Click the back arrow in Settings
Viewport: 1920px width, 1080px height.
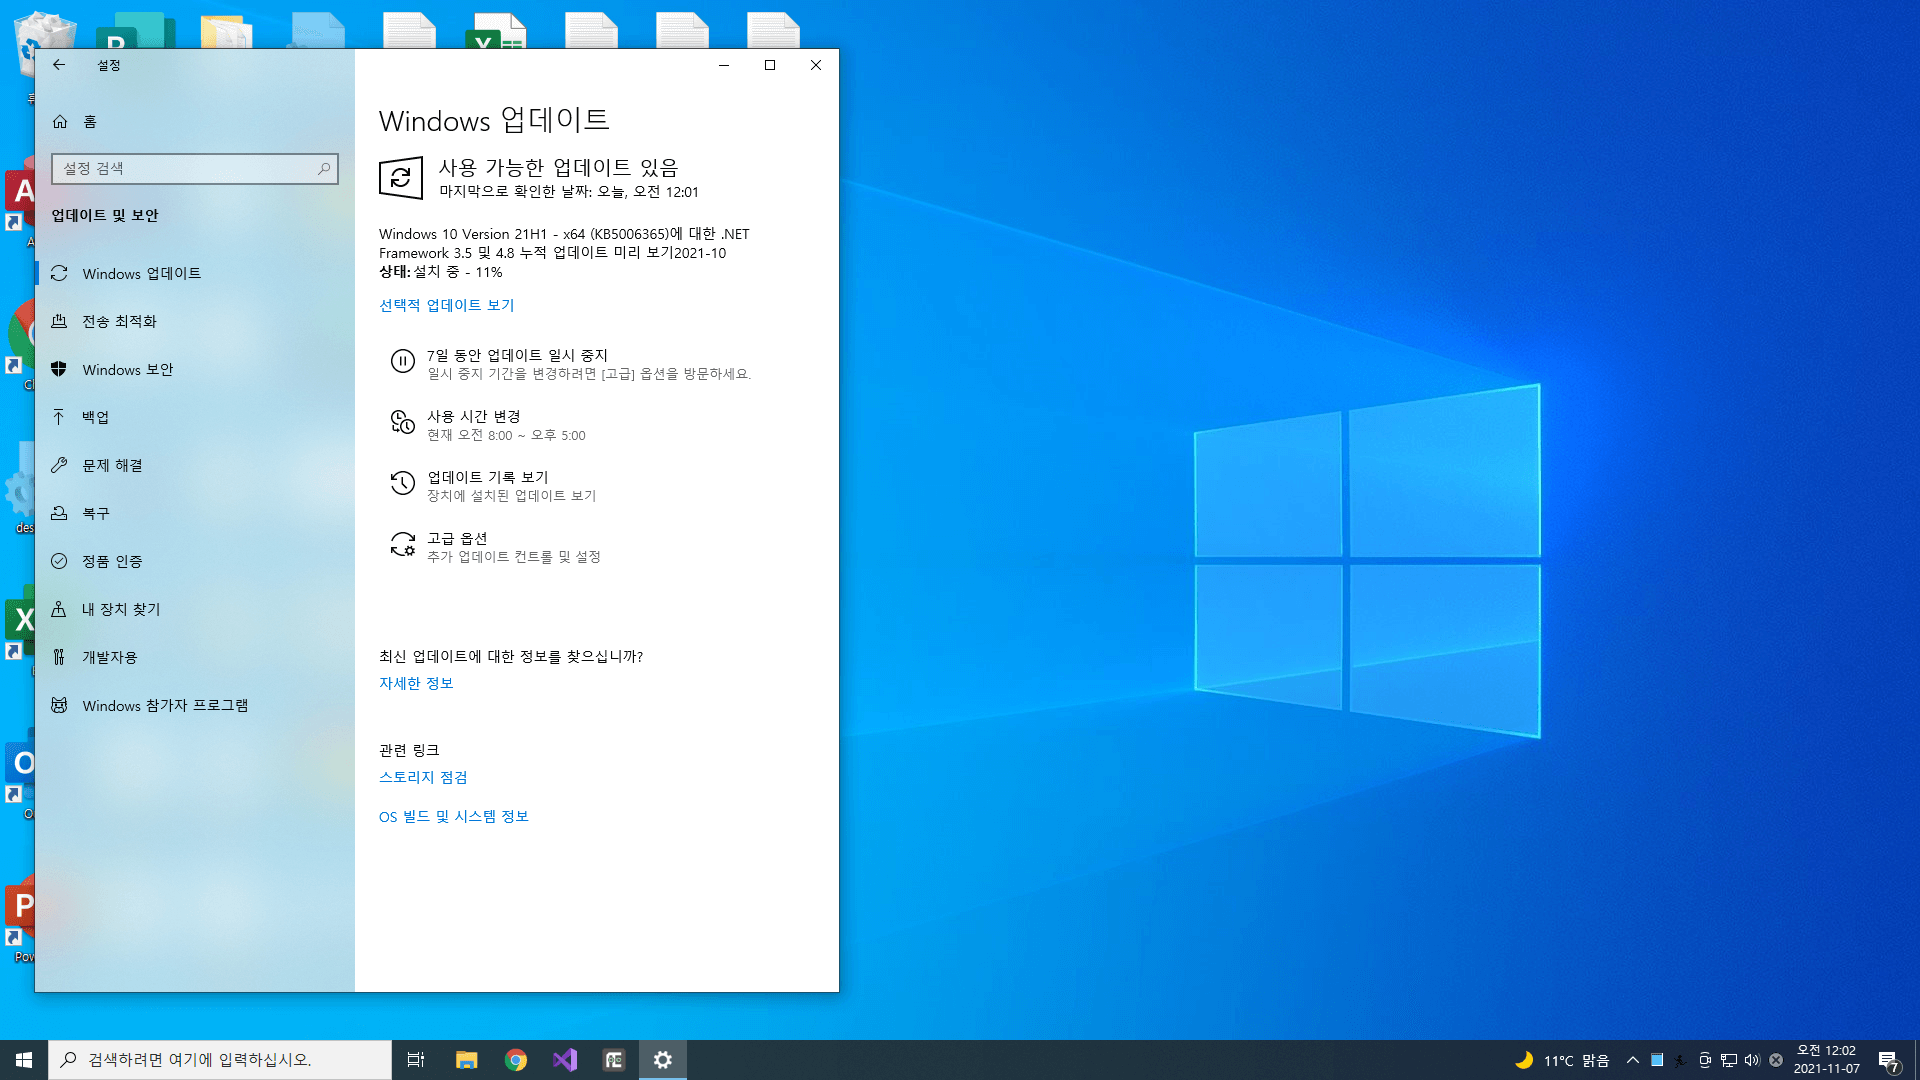coord(59,65)
